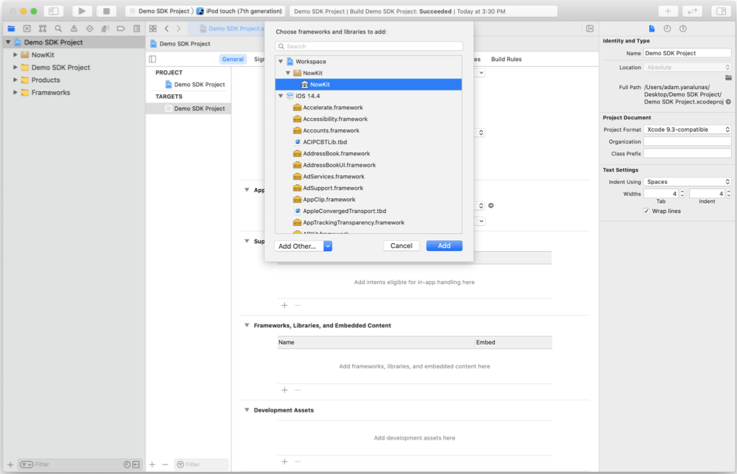Viewport: 737px width, 474px height.
Task: Open the Symbol navigator
Action: pyautogui.click(x=42, y=29)
